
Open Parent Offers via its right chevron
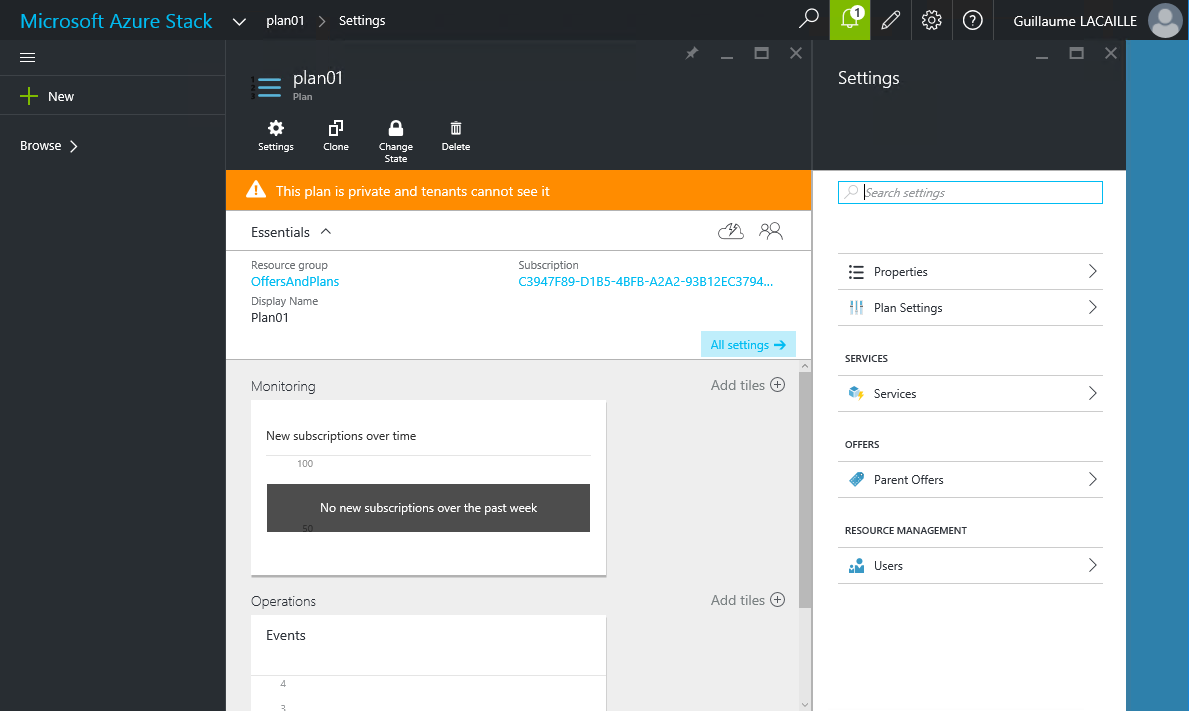(x=1093, y=479)
